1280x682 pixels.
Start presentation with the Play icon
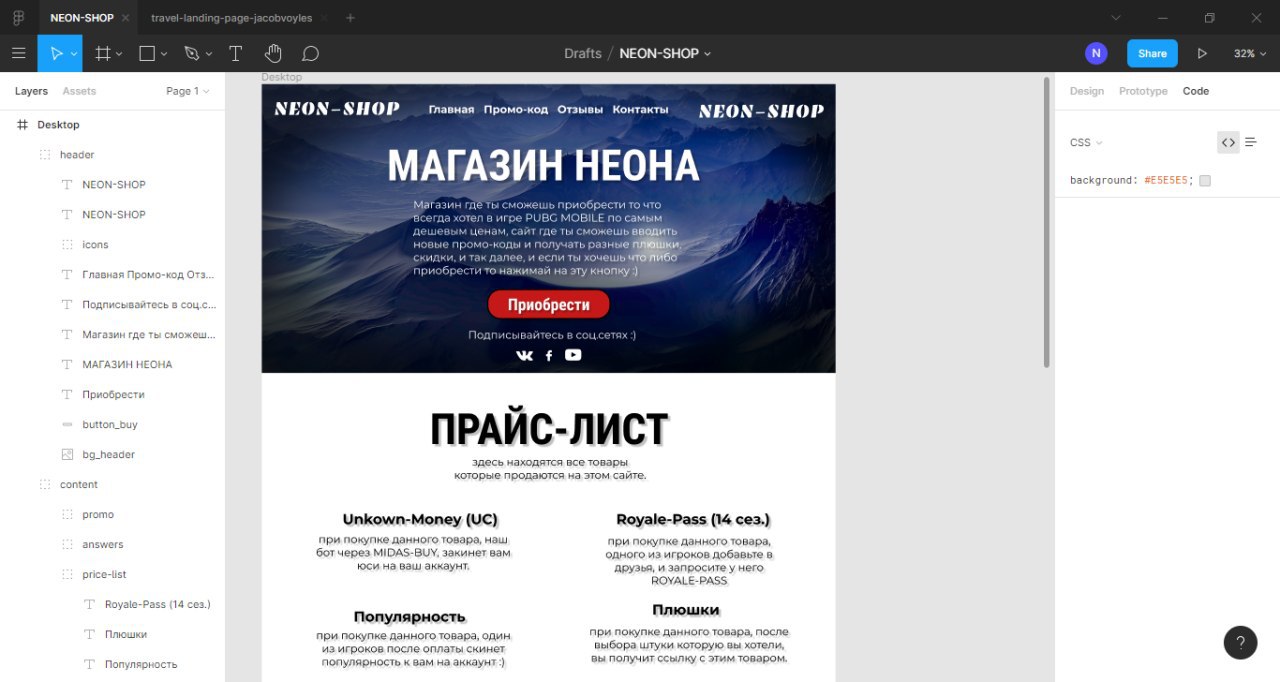click(x=1202, y=53)
